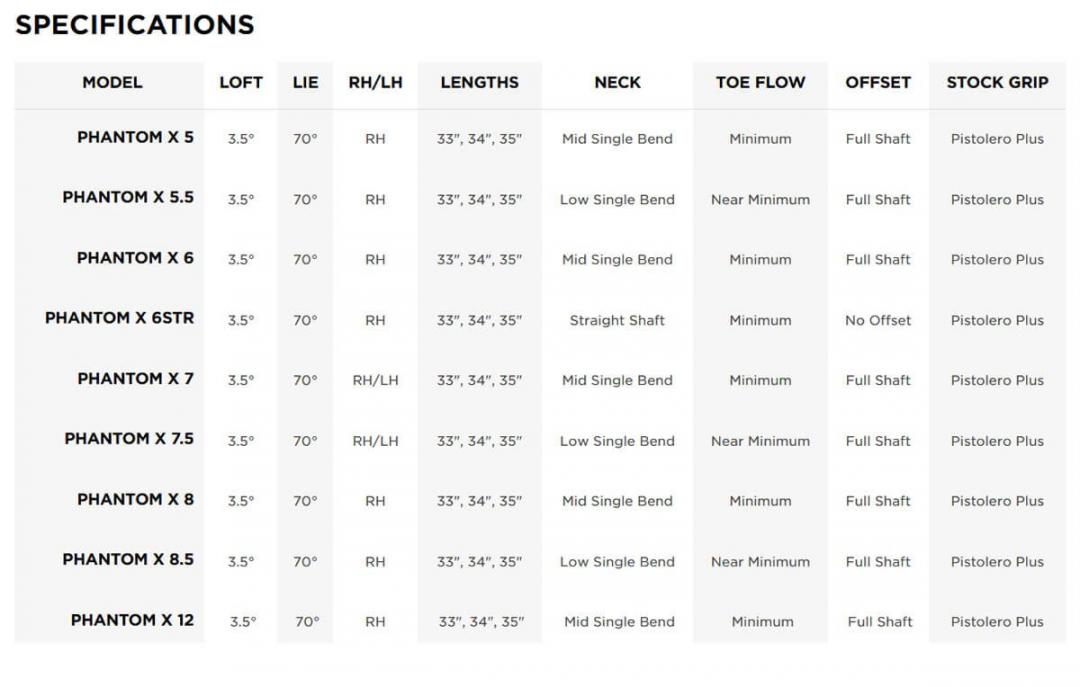Click the PHANTOM X 12 model name
This screenshot has height=687, width=1080.
click(132, 620)
